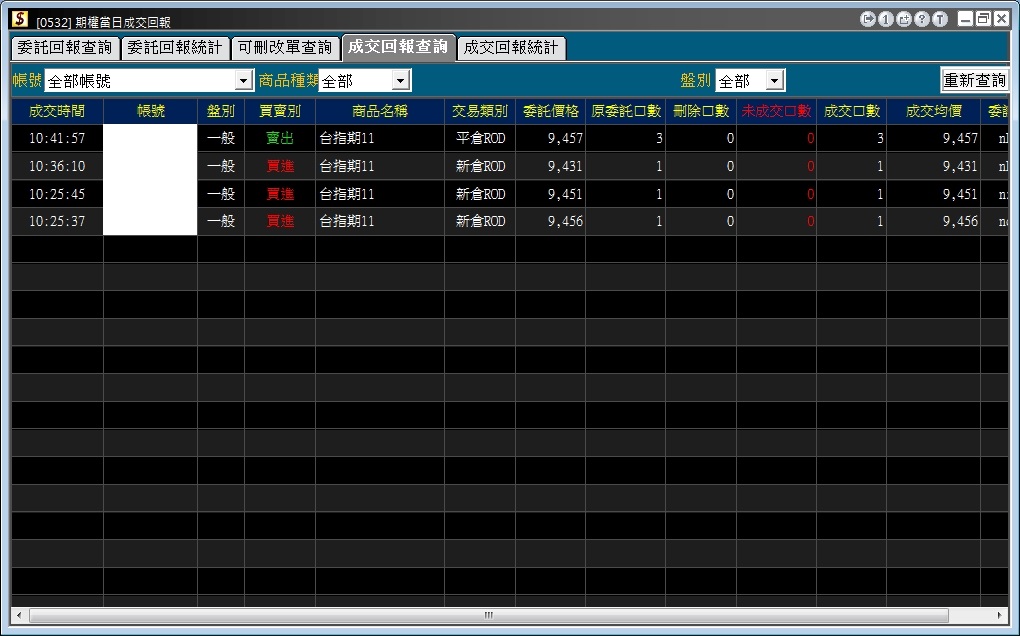Click the 成交均價 column header
Image resolution: width=1020 pixels, height=636 pixels.
click(x=933, y=111)
